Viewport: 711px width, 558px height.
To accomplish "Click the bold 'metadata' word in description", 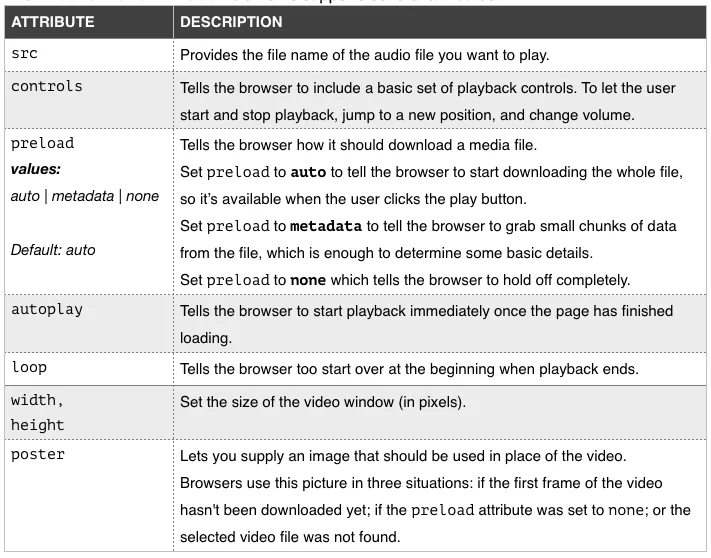I will tap(325, 227).
